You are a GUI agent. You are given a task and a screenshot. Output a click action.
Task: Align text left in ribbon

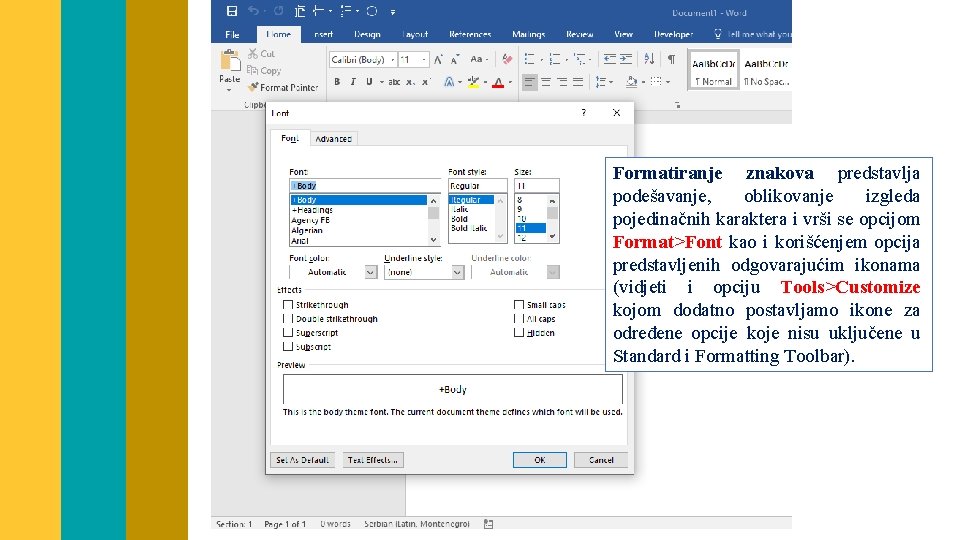click(x=530, y=81)
